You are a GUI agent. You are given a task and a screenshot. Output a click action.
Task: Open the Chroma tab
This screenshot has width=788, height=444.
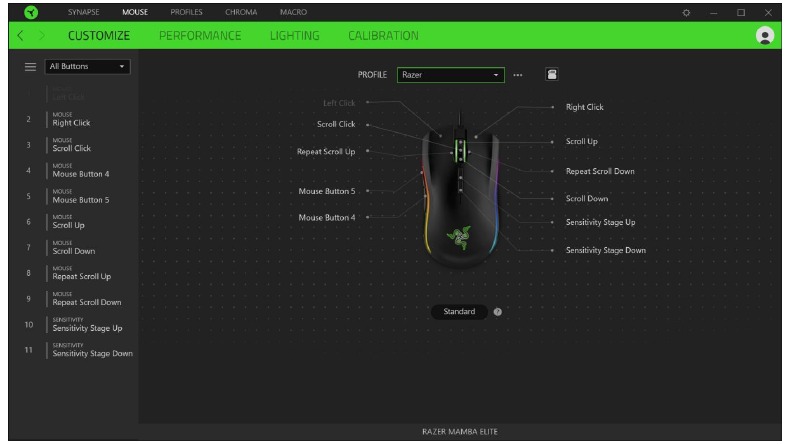[x=241, y=12]
